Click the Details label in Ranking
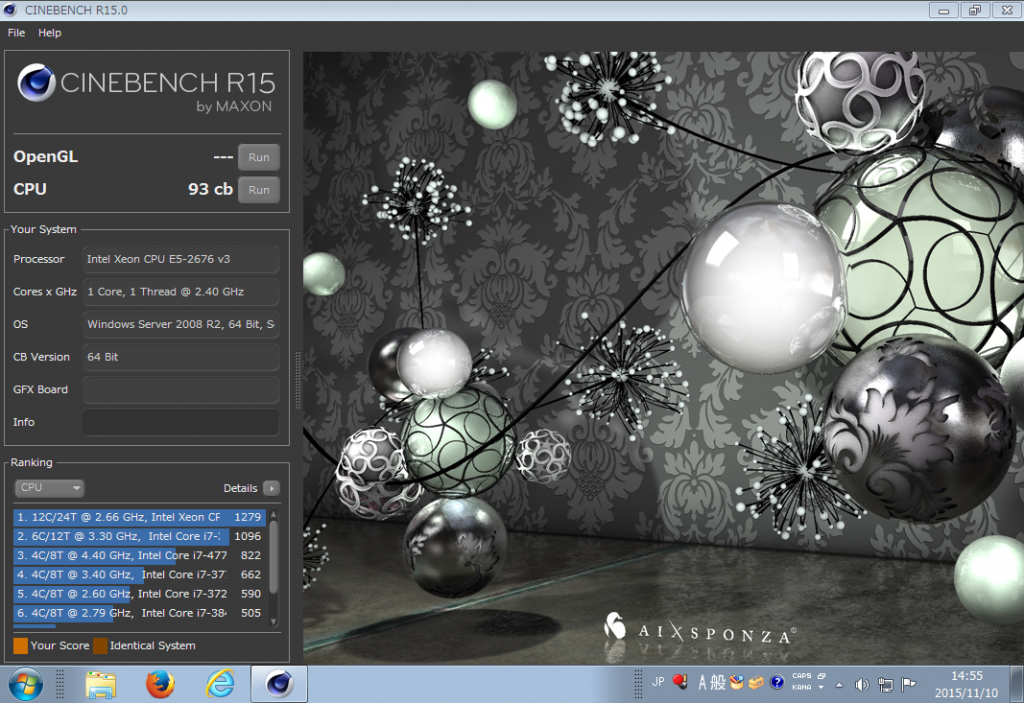Screen dimensions: 1024x703 point(240,488)
